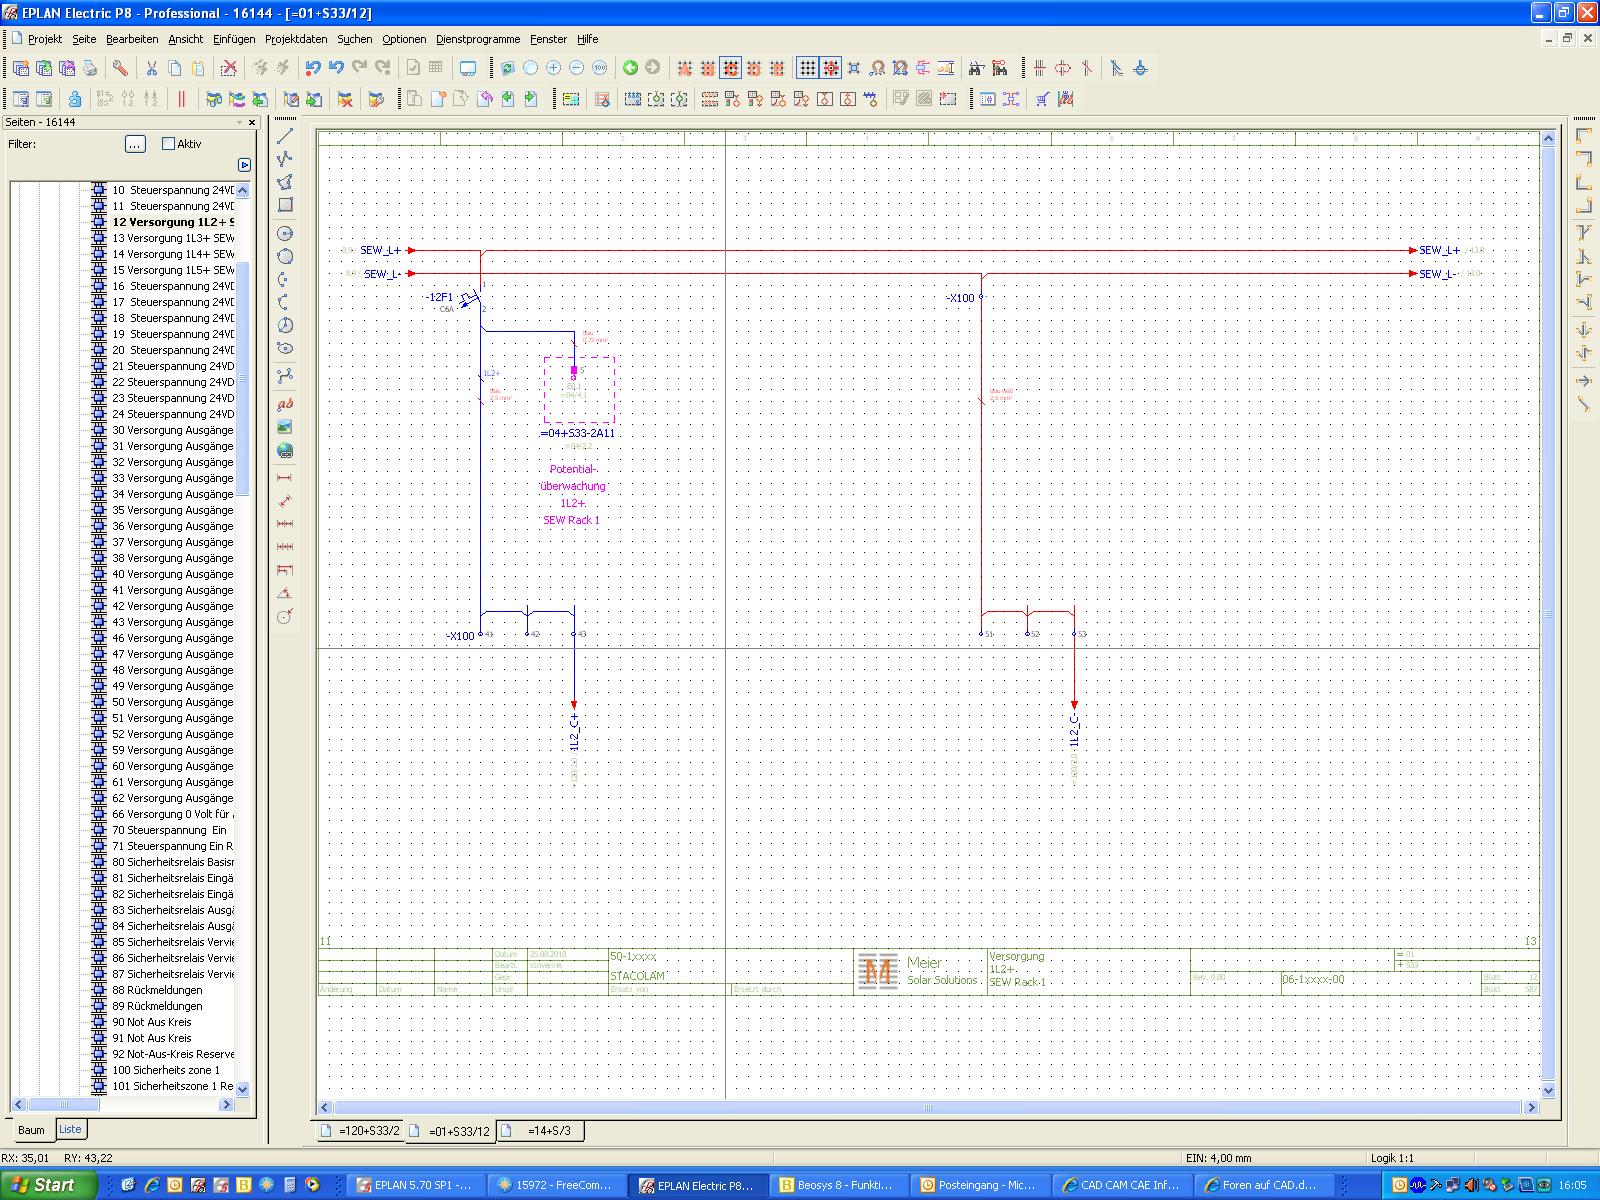Click the binoculars Find icon
1600x1200 pixels.
coord(976,68)
